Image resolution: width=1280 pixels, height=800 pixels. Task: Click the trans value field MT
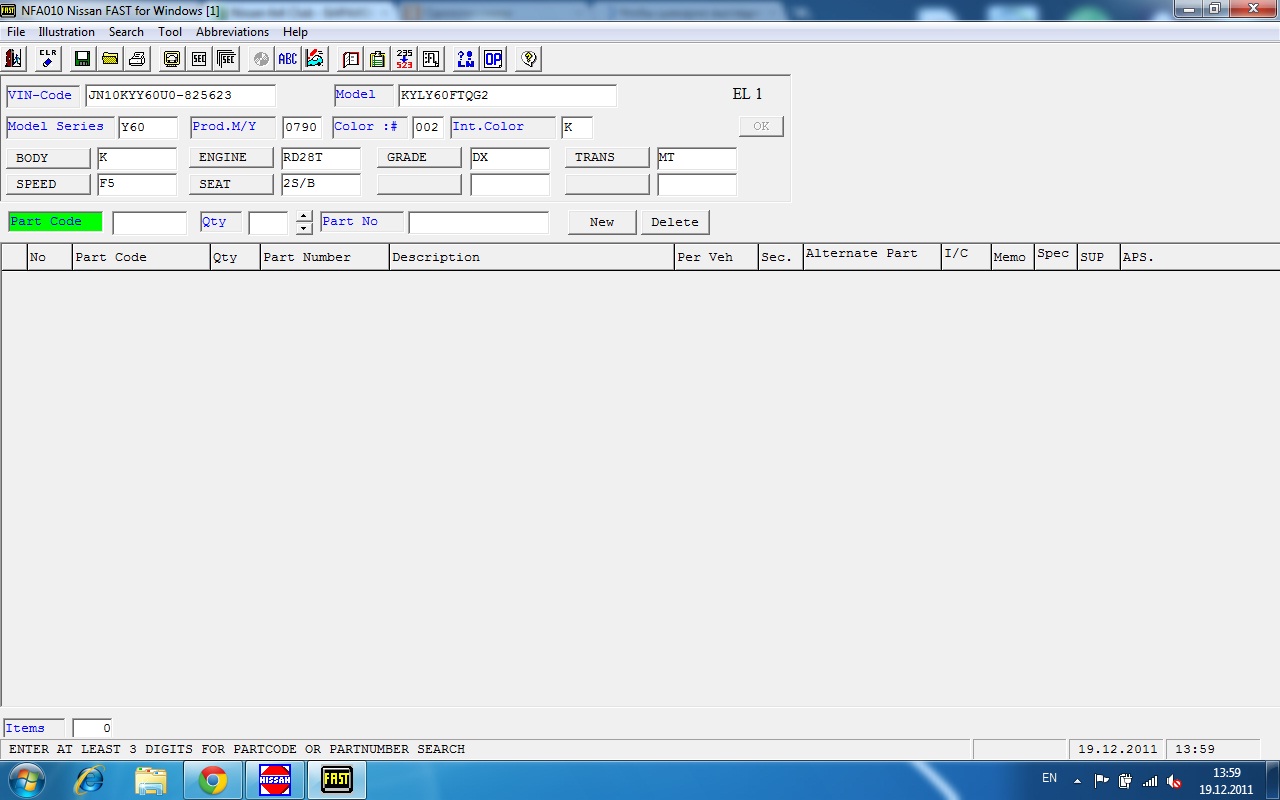pyautogui.click(x=697, y=158)
